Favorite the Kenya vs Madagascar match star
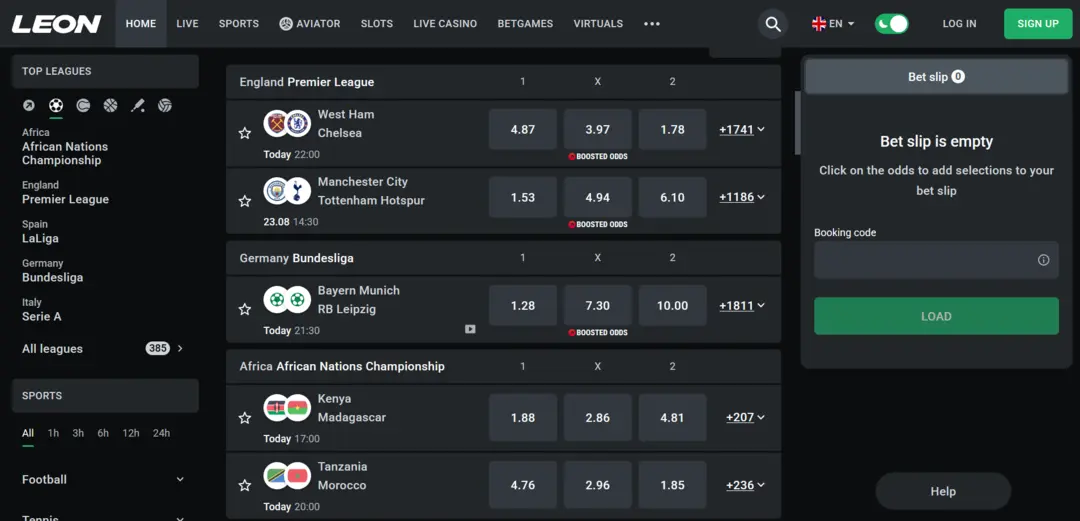This screenshot has height=521, width=1080. 245,418
